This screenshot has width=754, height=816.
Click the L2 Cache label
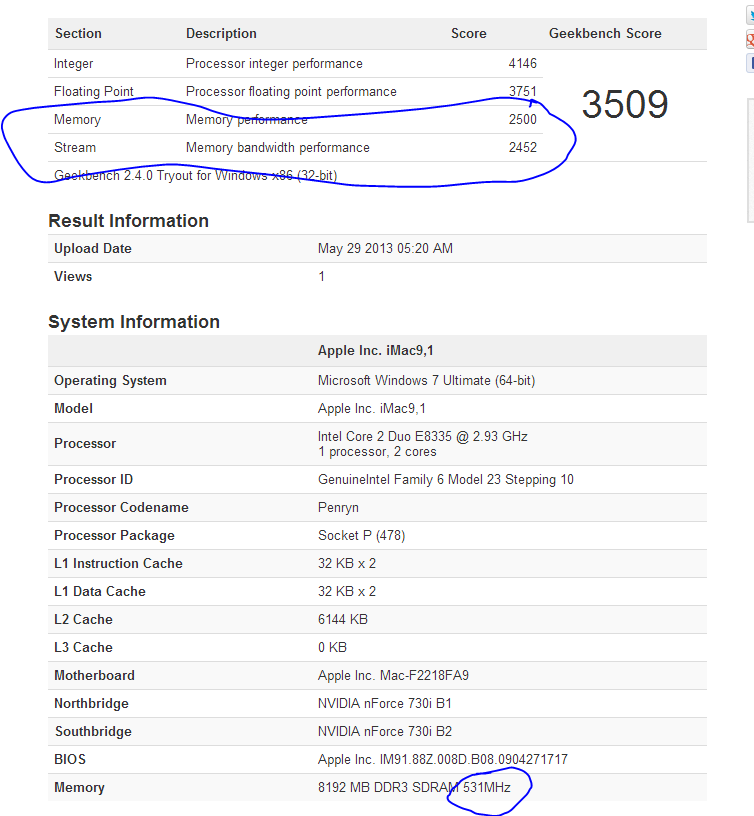[x=83, y=620]
